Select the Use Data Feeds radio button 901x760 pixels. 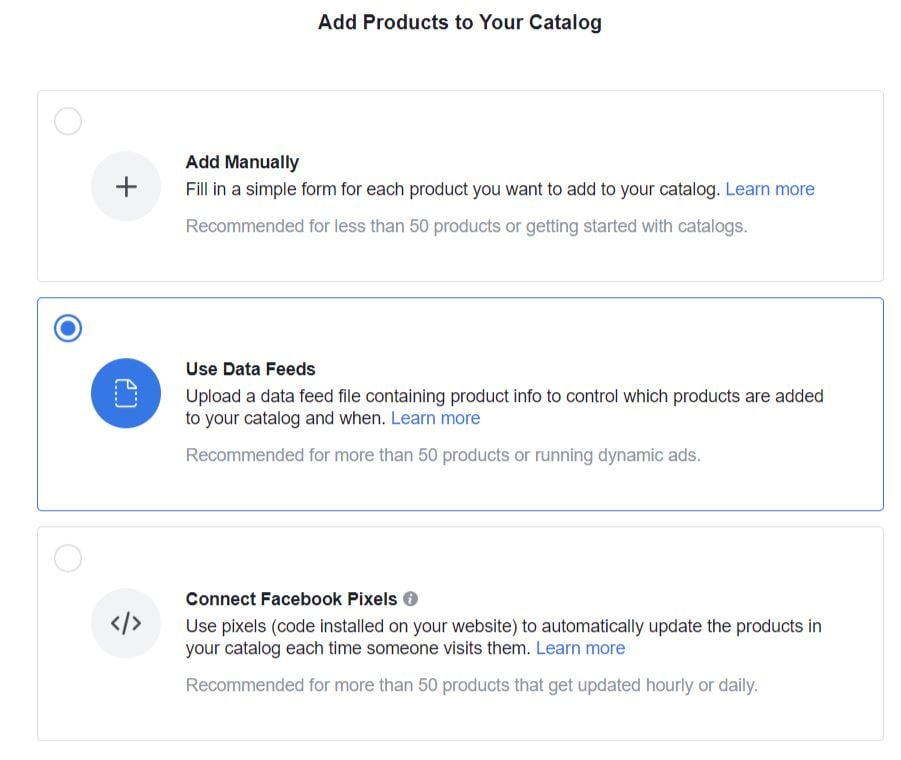[68, 328]
